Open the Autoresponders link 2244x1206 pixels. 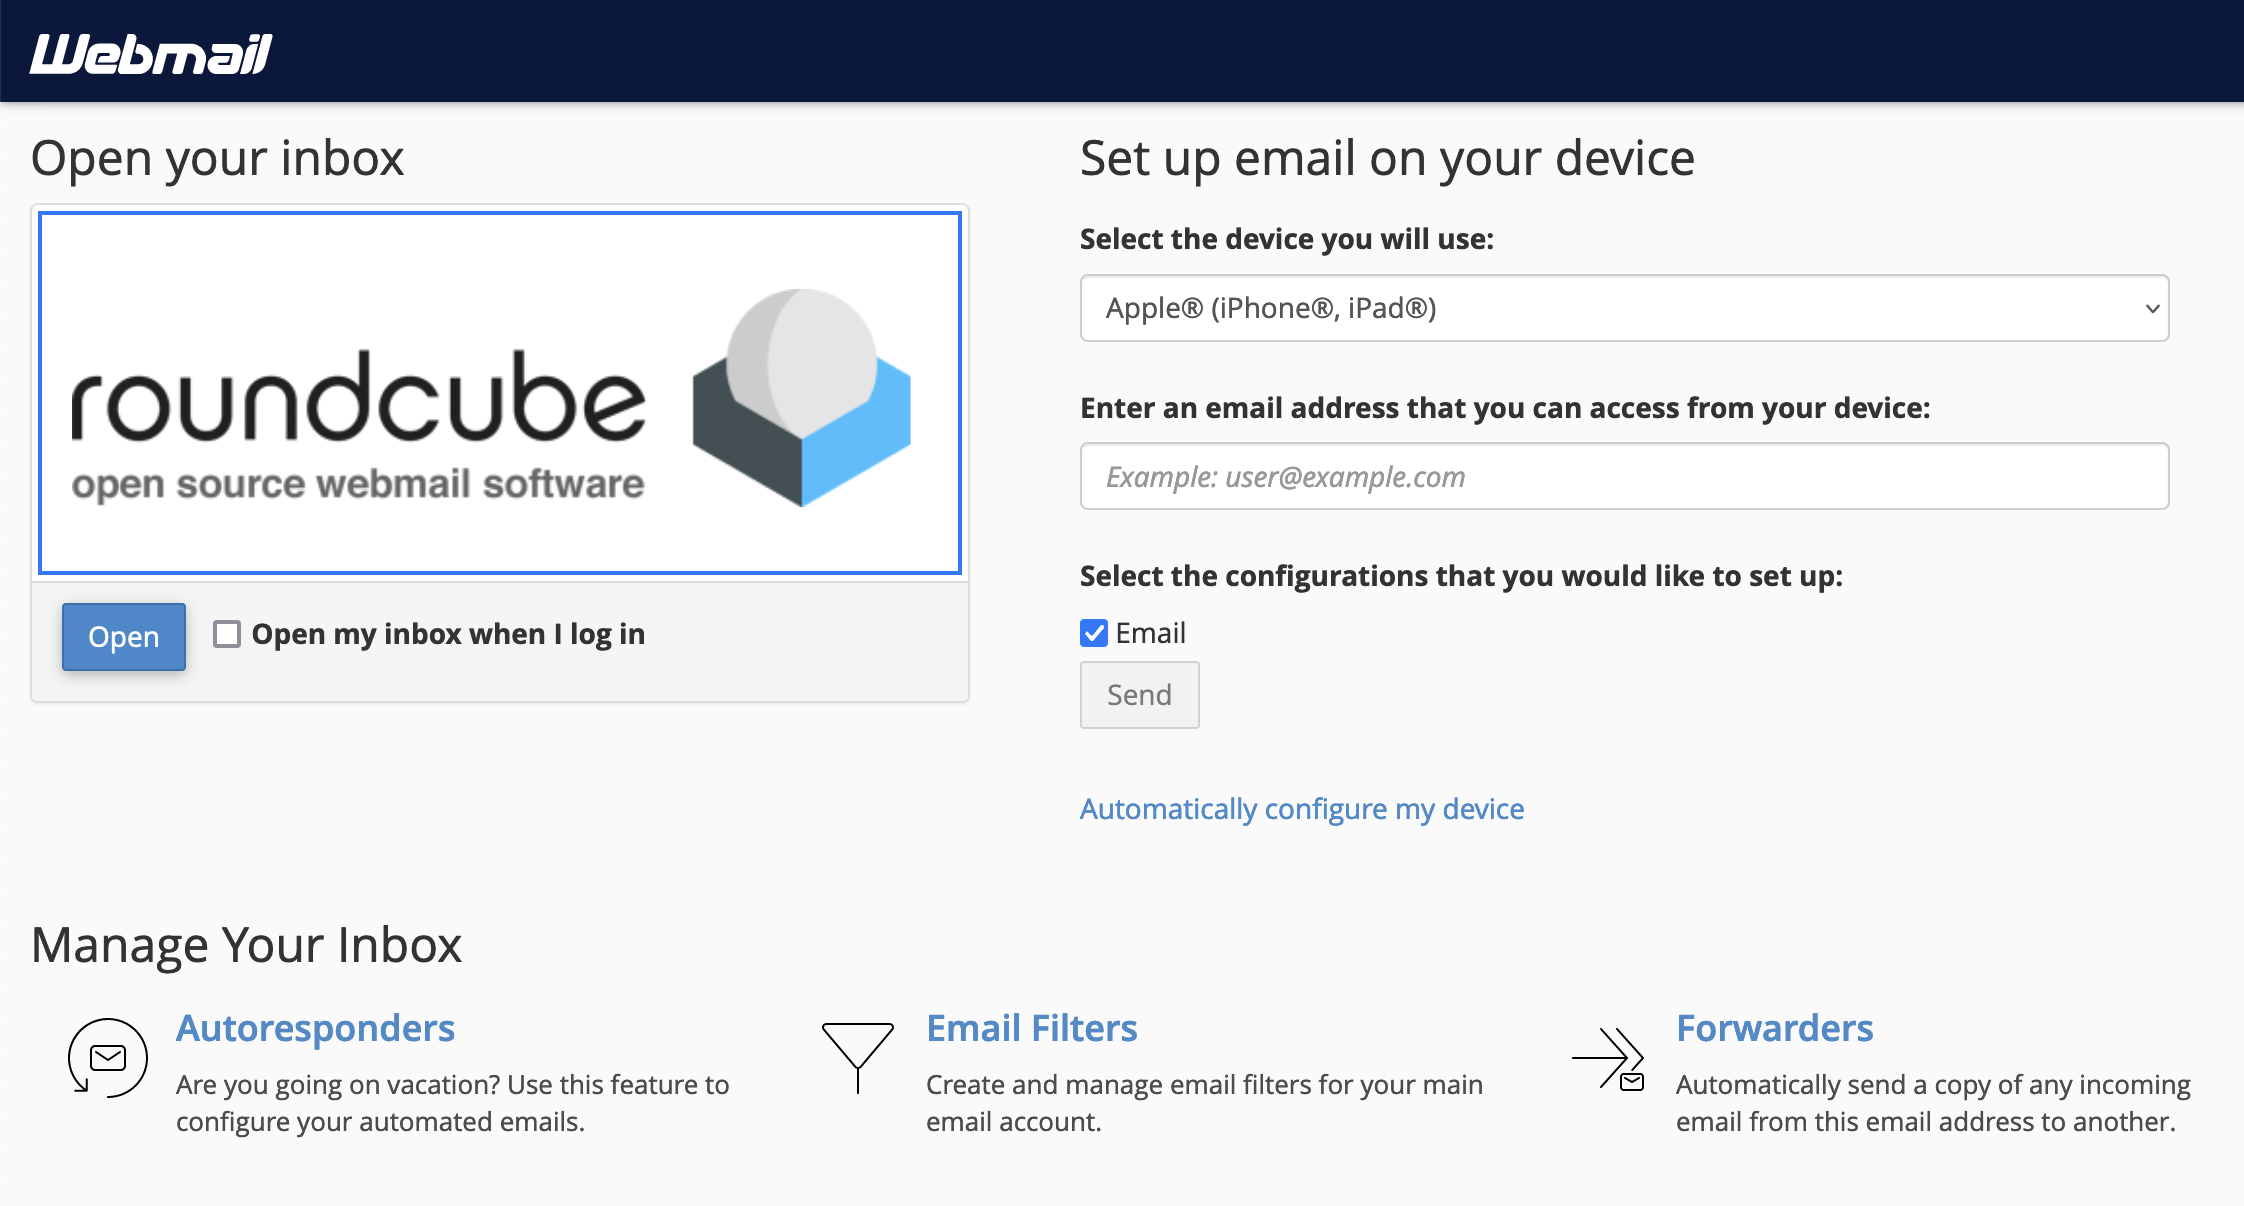(x=315, y=1028)
